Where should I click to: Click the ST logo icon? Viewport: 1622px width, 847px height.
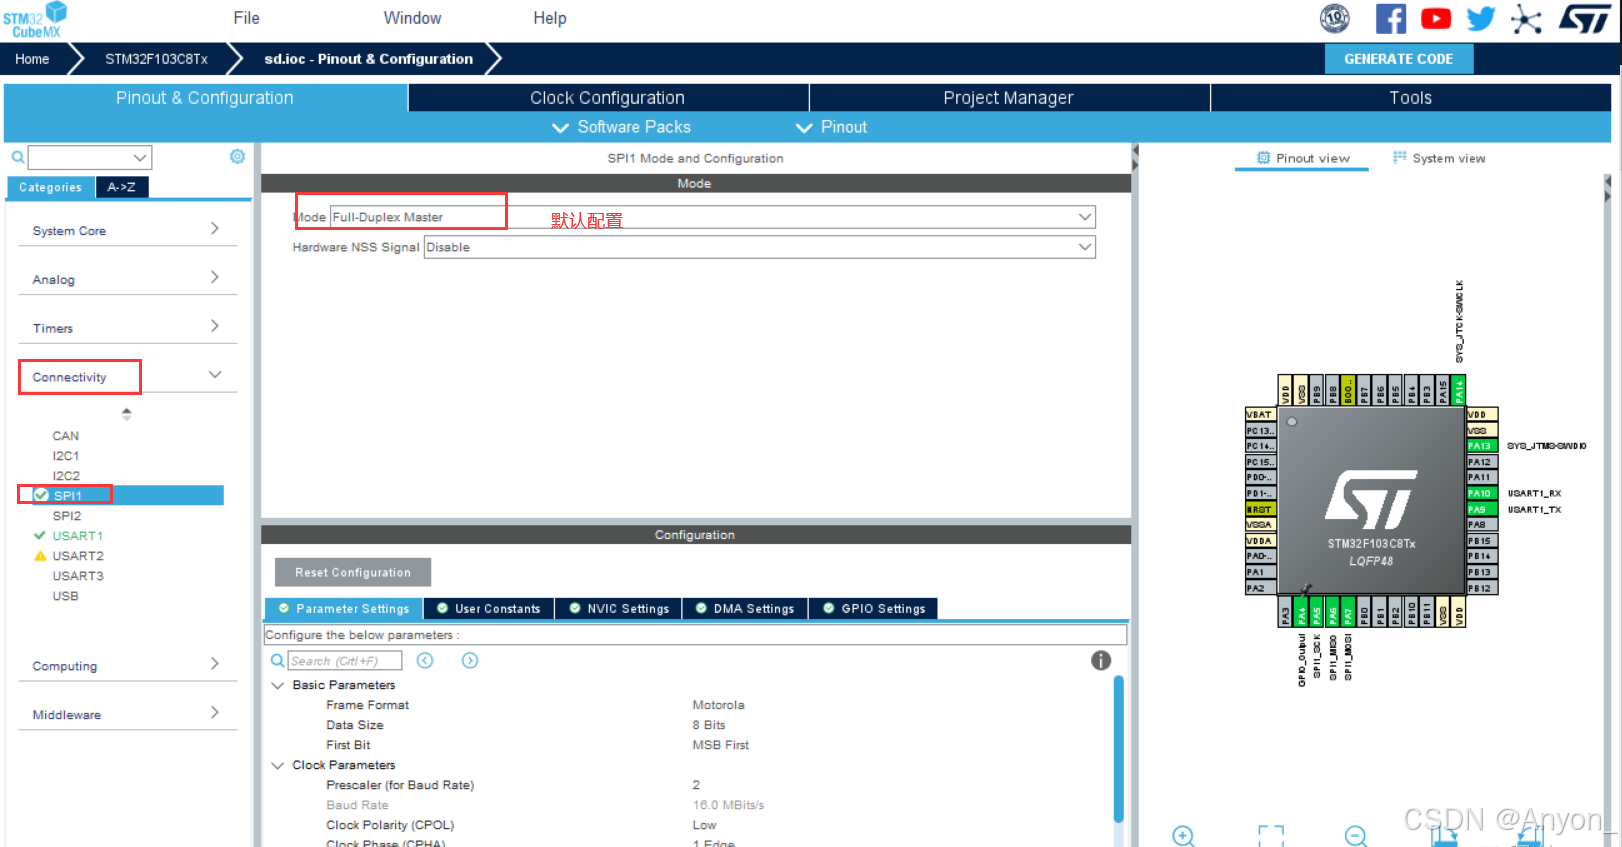1584,18
